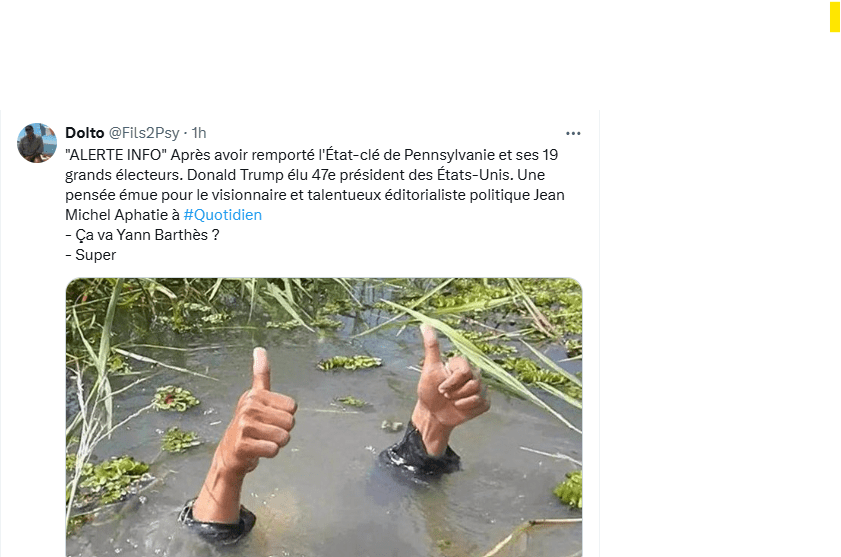This screenshot has height=557, width=841.
Task: Open Dolto's profile avatar
Action: [x=37, y=143]
